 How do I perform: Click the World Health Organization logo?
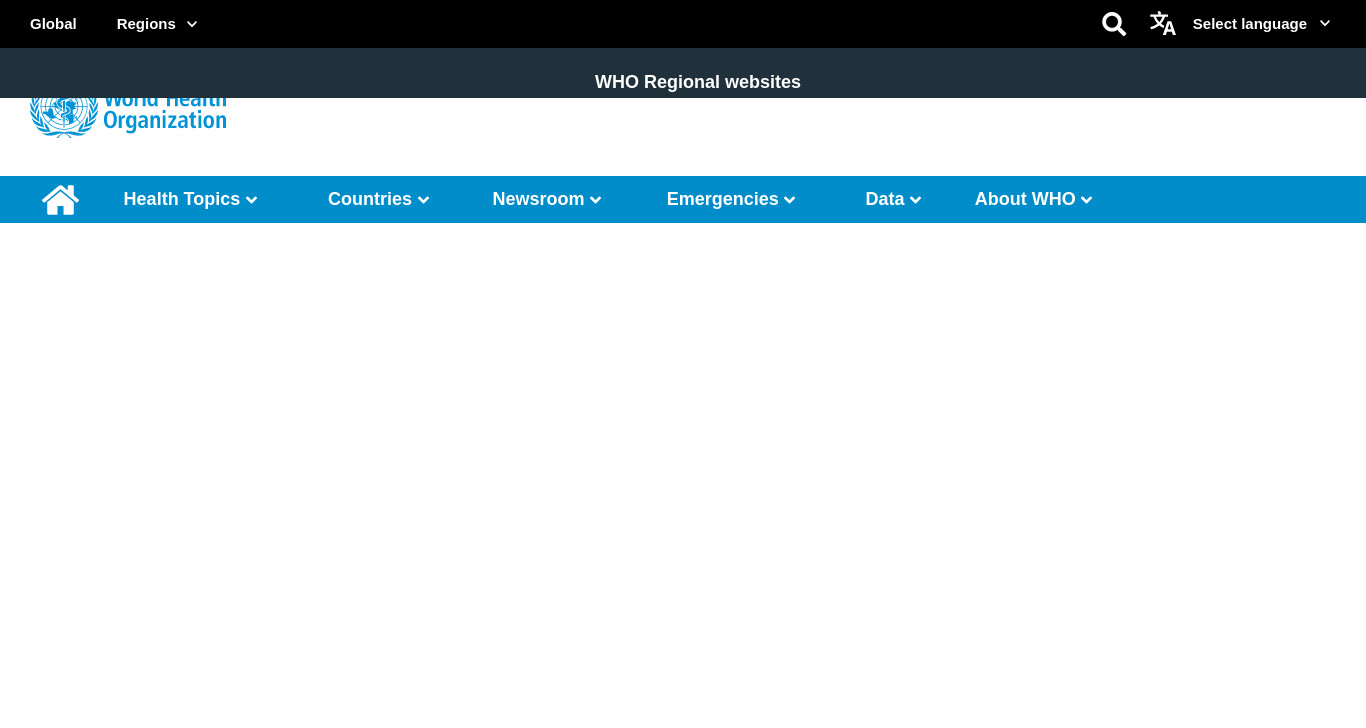pos(128,118)
